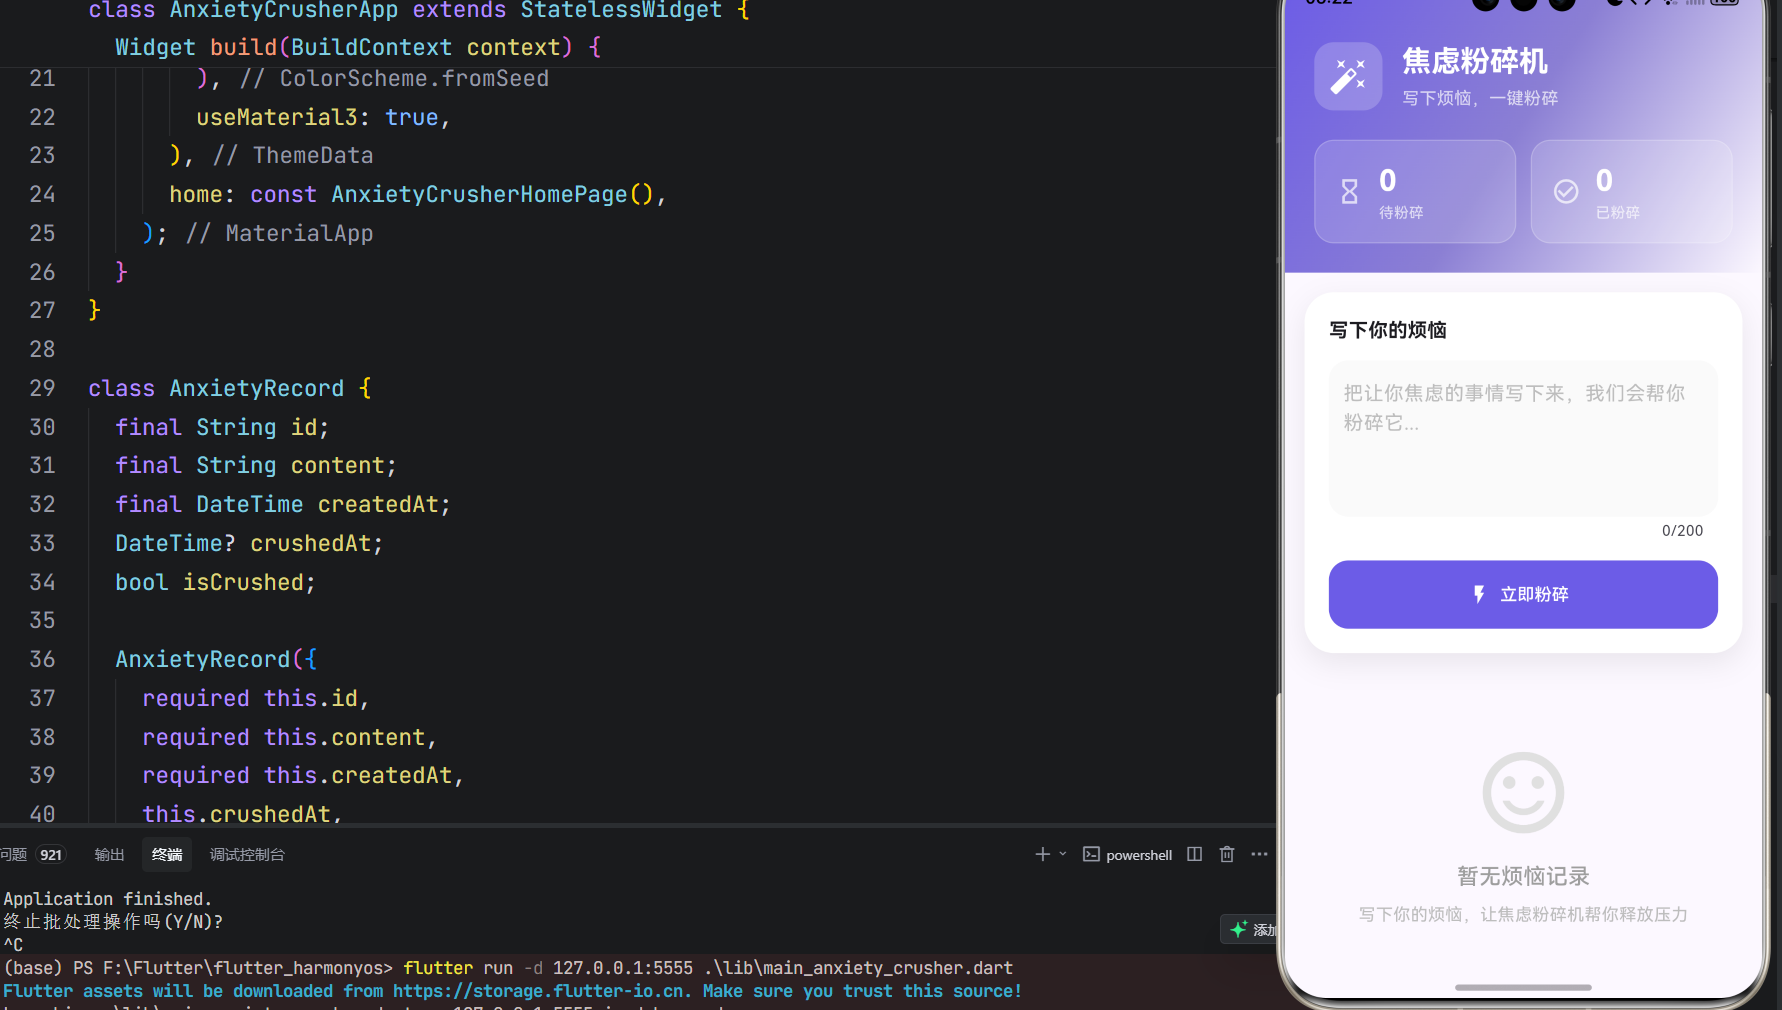1782x1010 pixels.
Task: Click the line 'DateTime? crushedAt;'
Action: coord(249,543)
